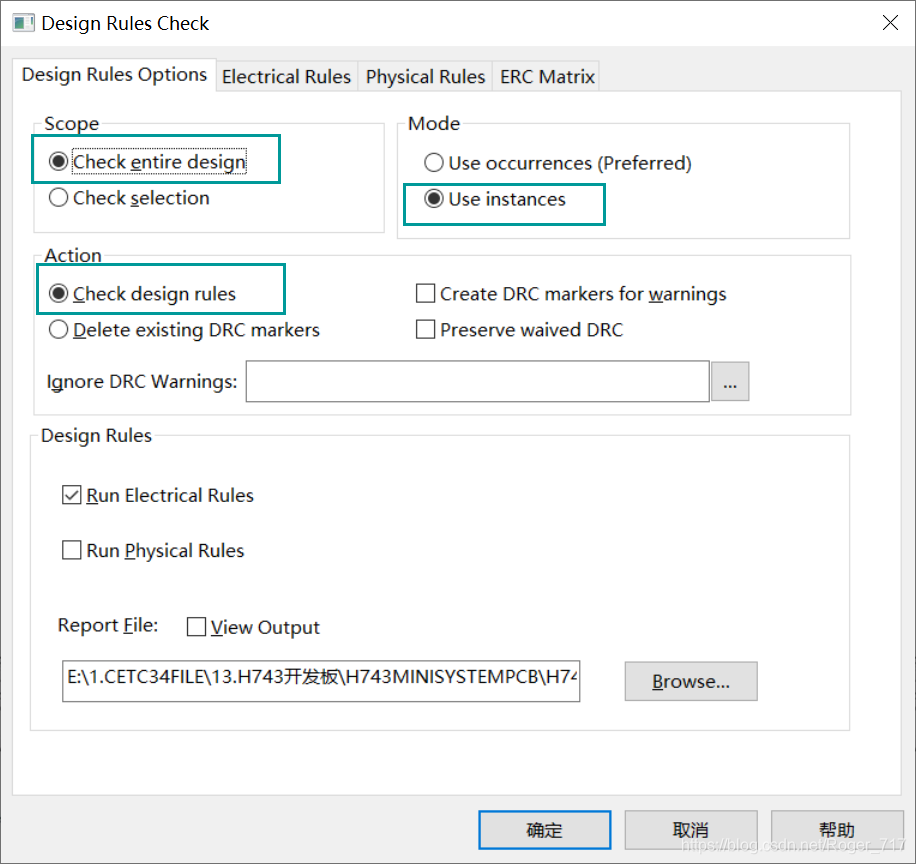Screen dimensions: 916x864
Task: Close the Design Rules Check dialog
Action: (887, 23)
